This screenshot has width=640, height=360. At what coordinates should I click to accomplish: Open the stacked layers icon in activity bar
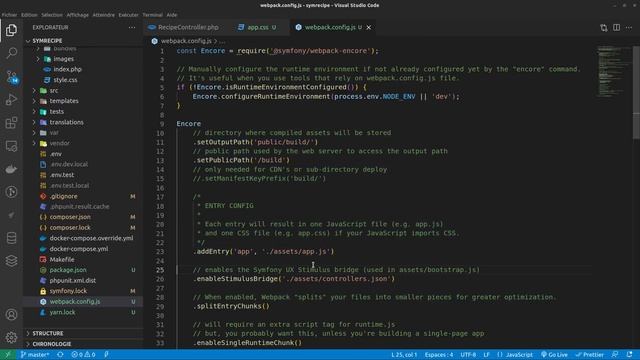[11, 261]
